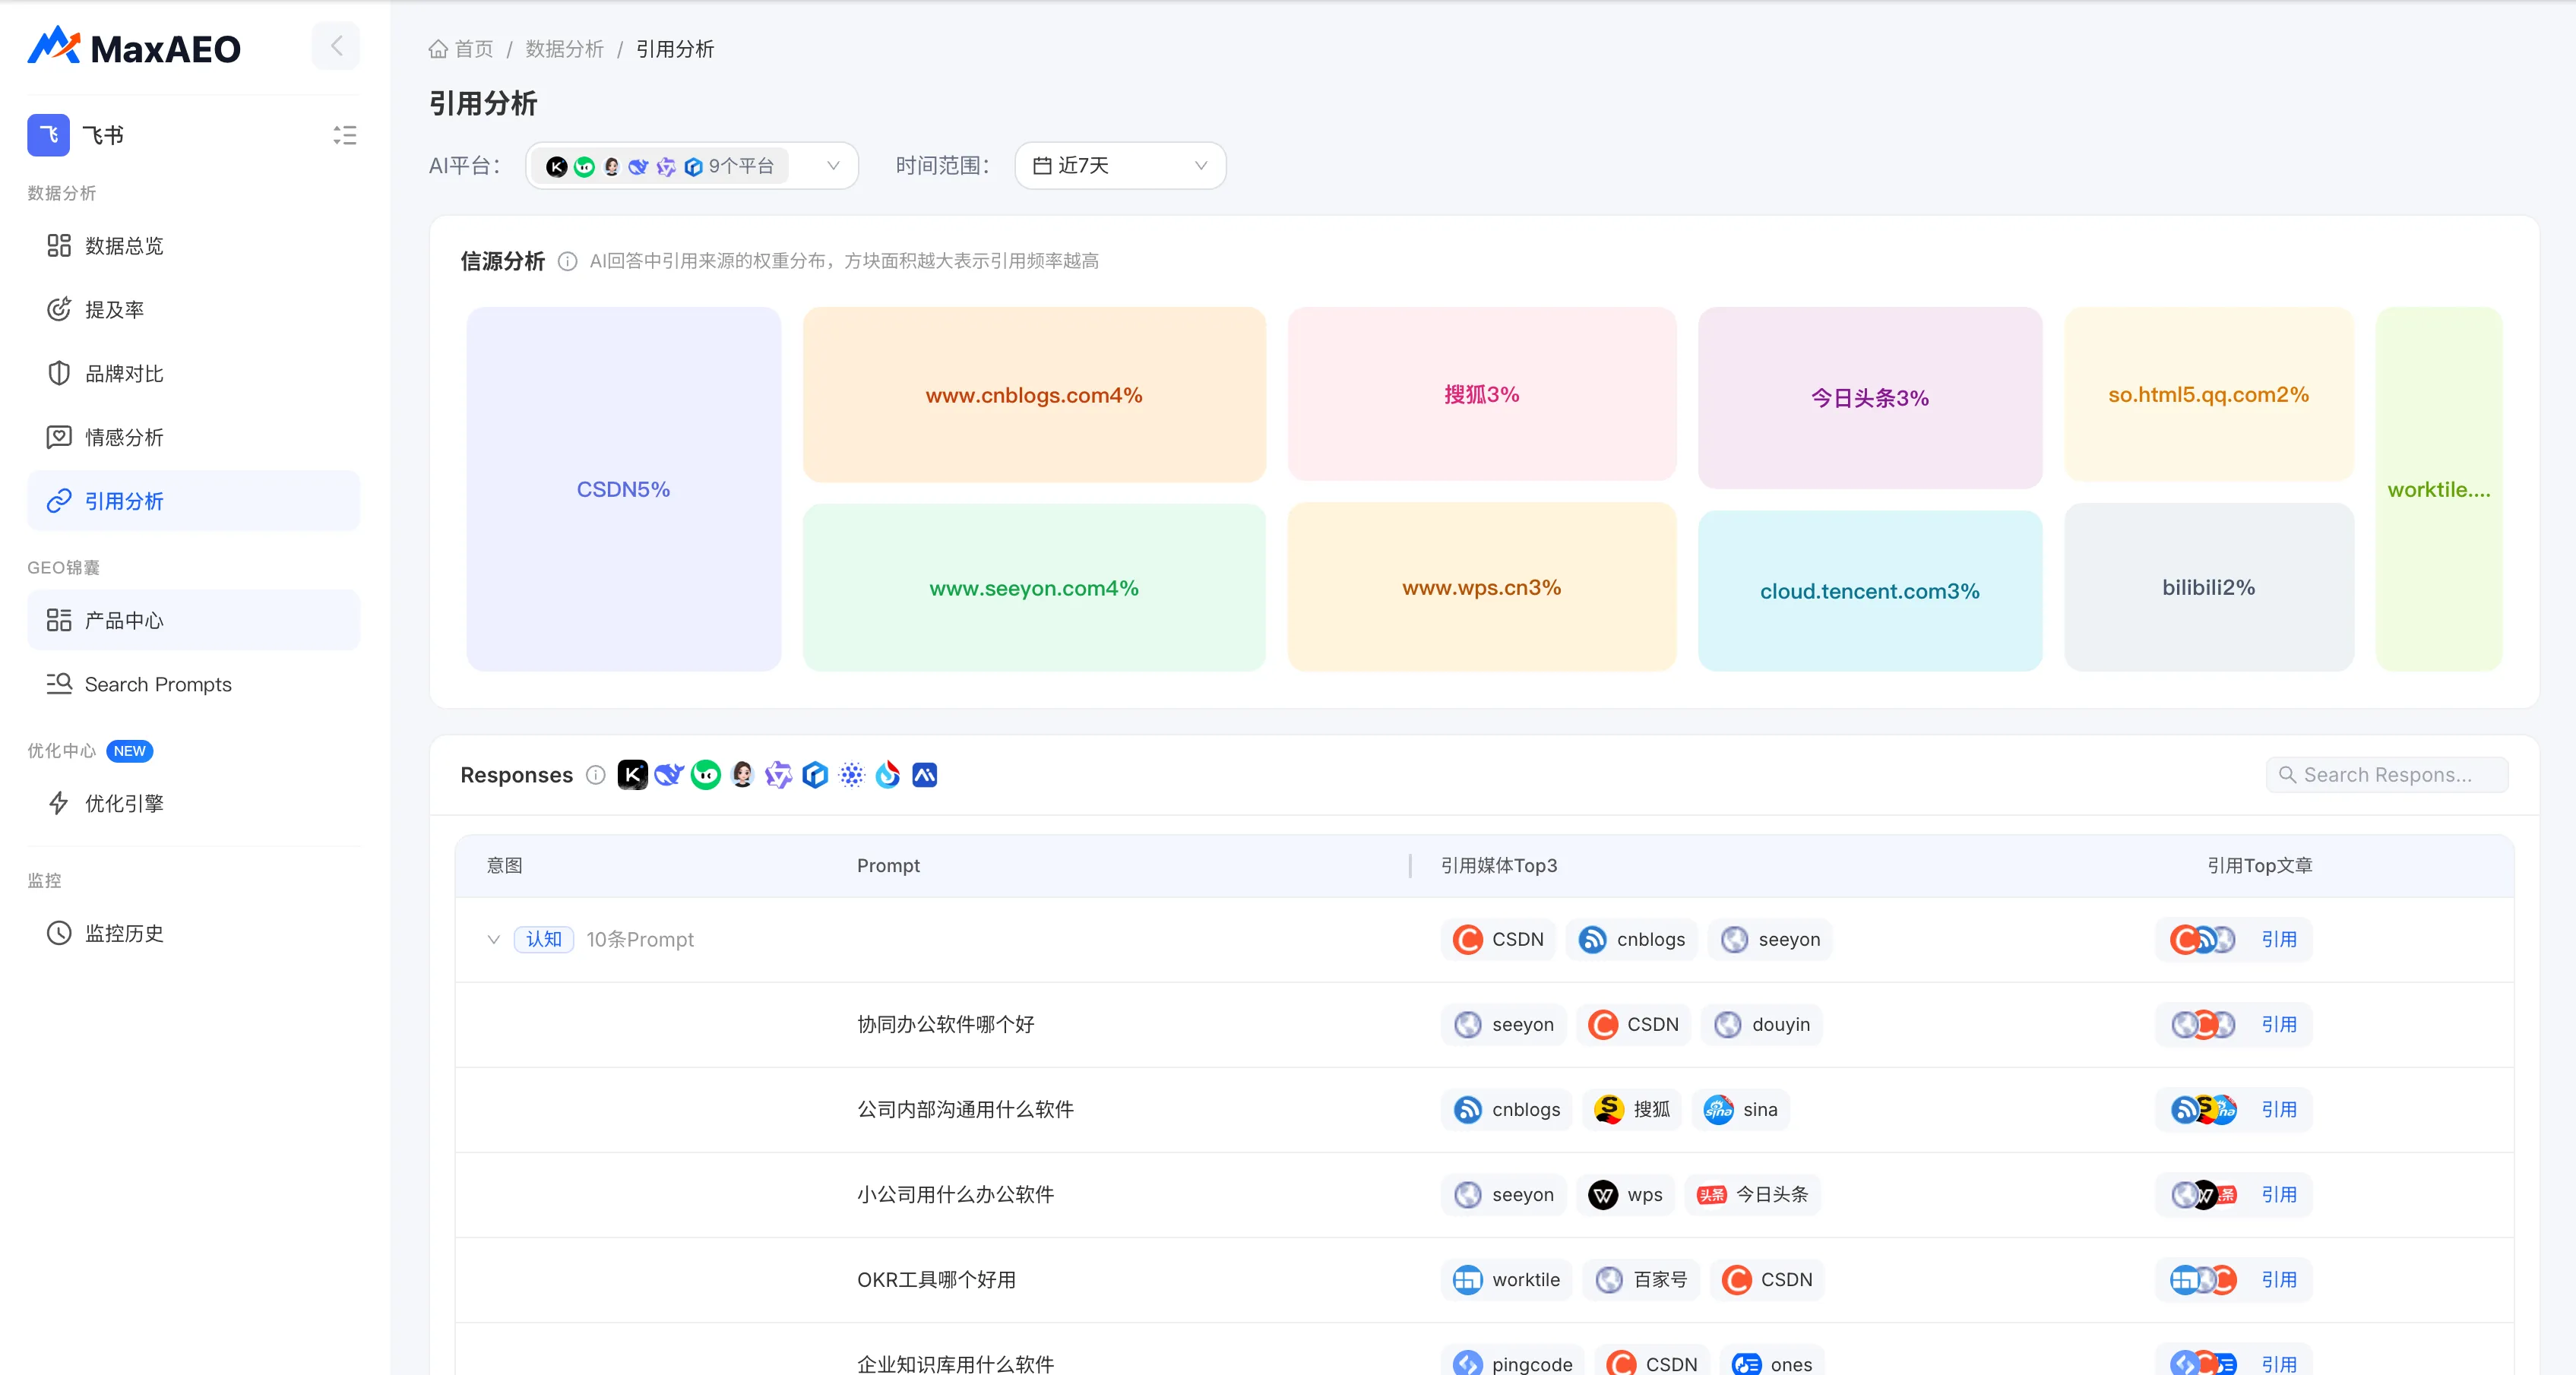This screenshot has width=2576, height=1375.
Task: Click the prompt text 小公司用什么办公软件
Action: (955, 1195)
